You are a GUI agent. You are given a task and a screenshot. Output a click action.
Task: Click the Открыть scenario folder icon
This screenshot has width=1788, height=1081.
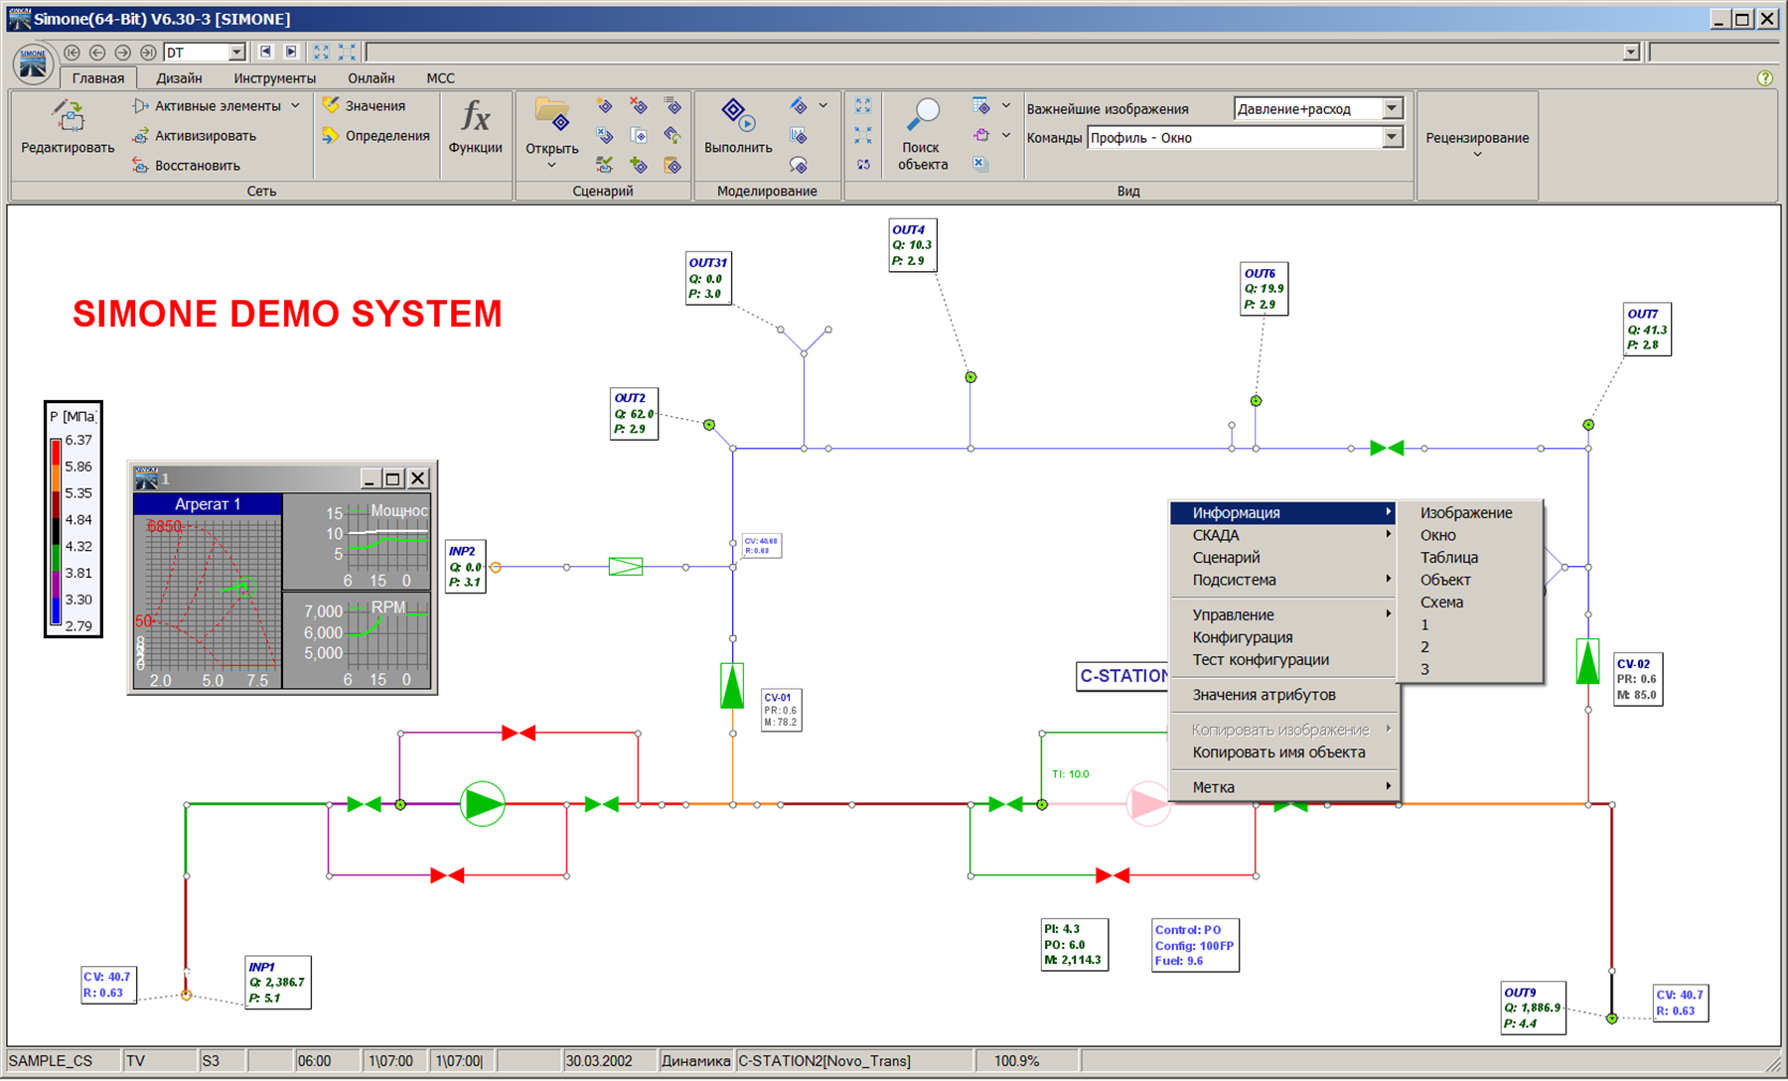click(x=552, y=115)
